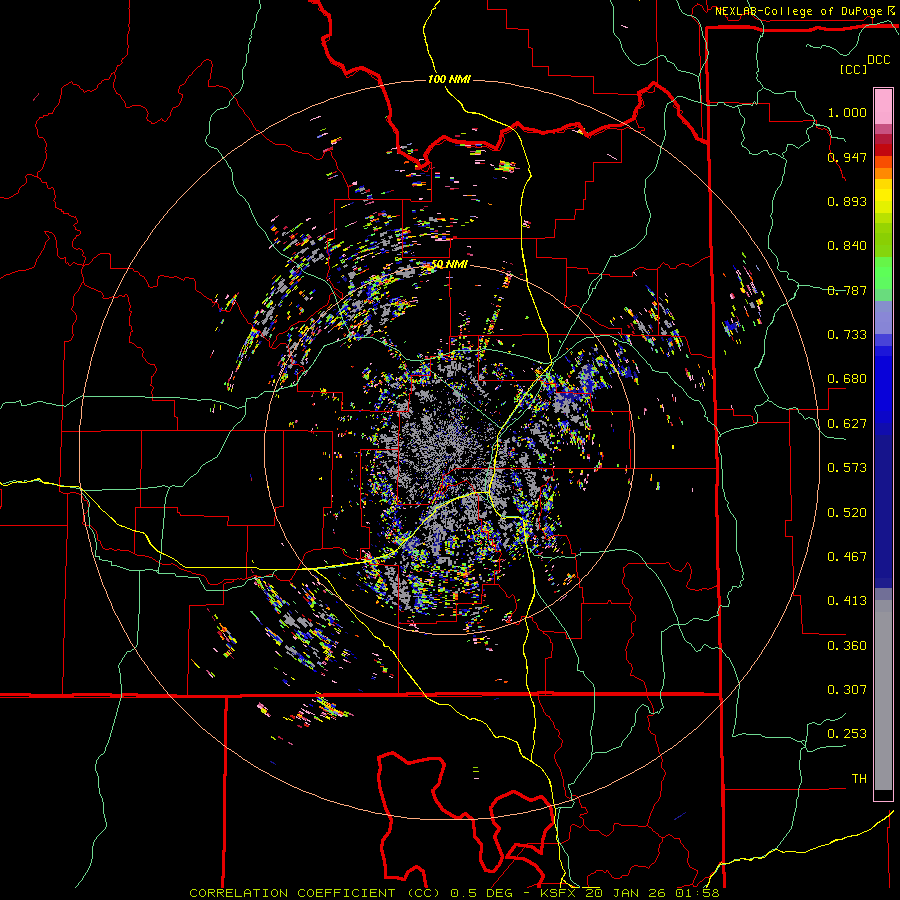
Task: Click the bright green color bar segment
Action: click(883, 273)
